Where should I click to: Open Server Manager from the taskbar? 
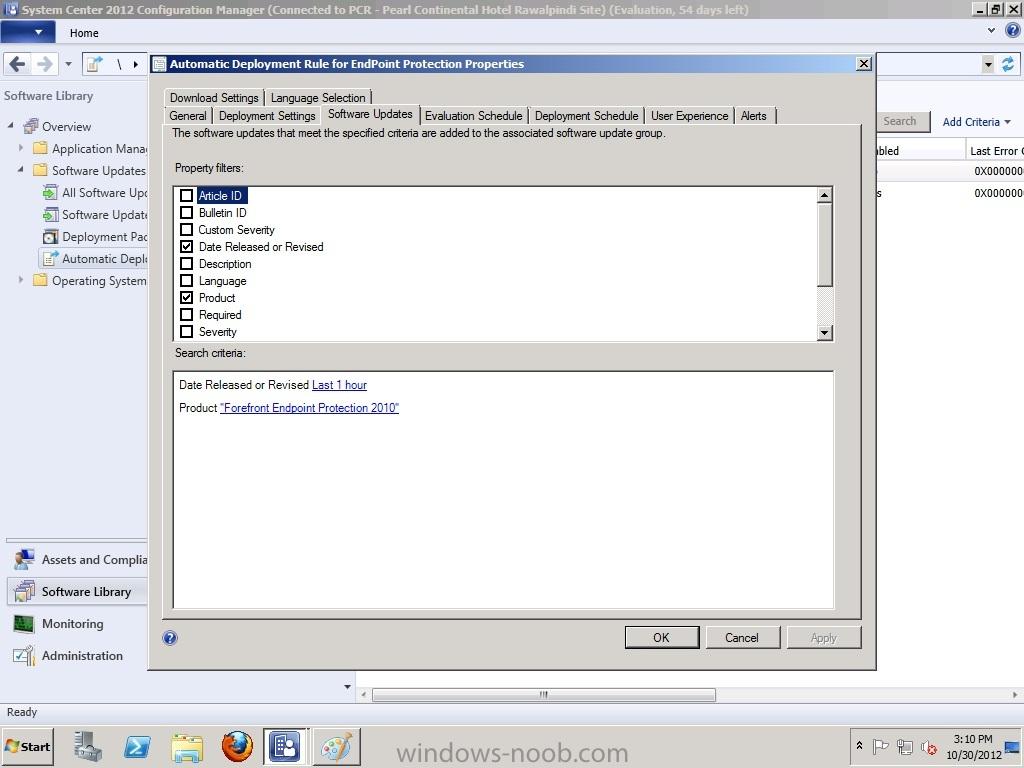[88, 746]
